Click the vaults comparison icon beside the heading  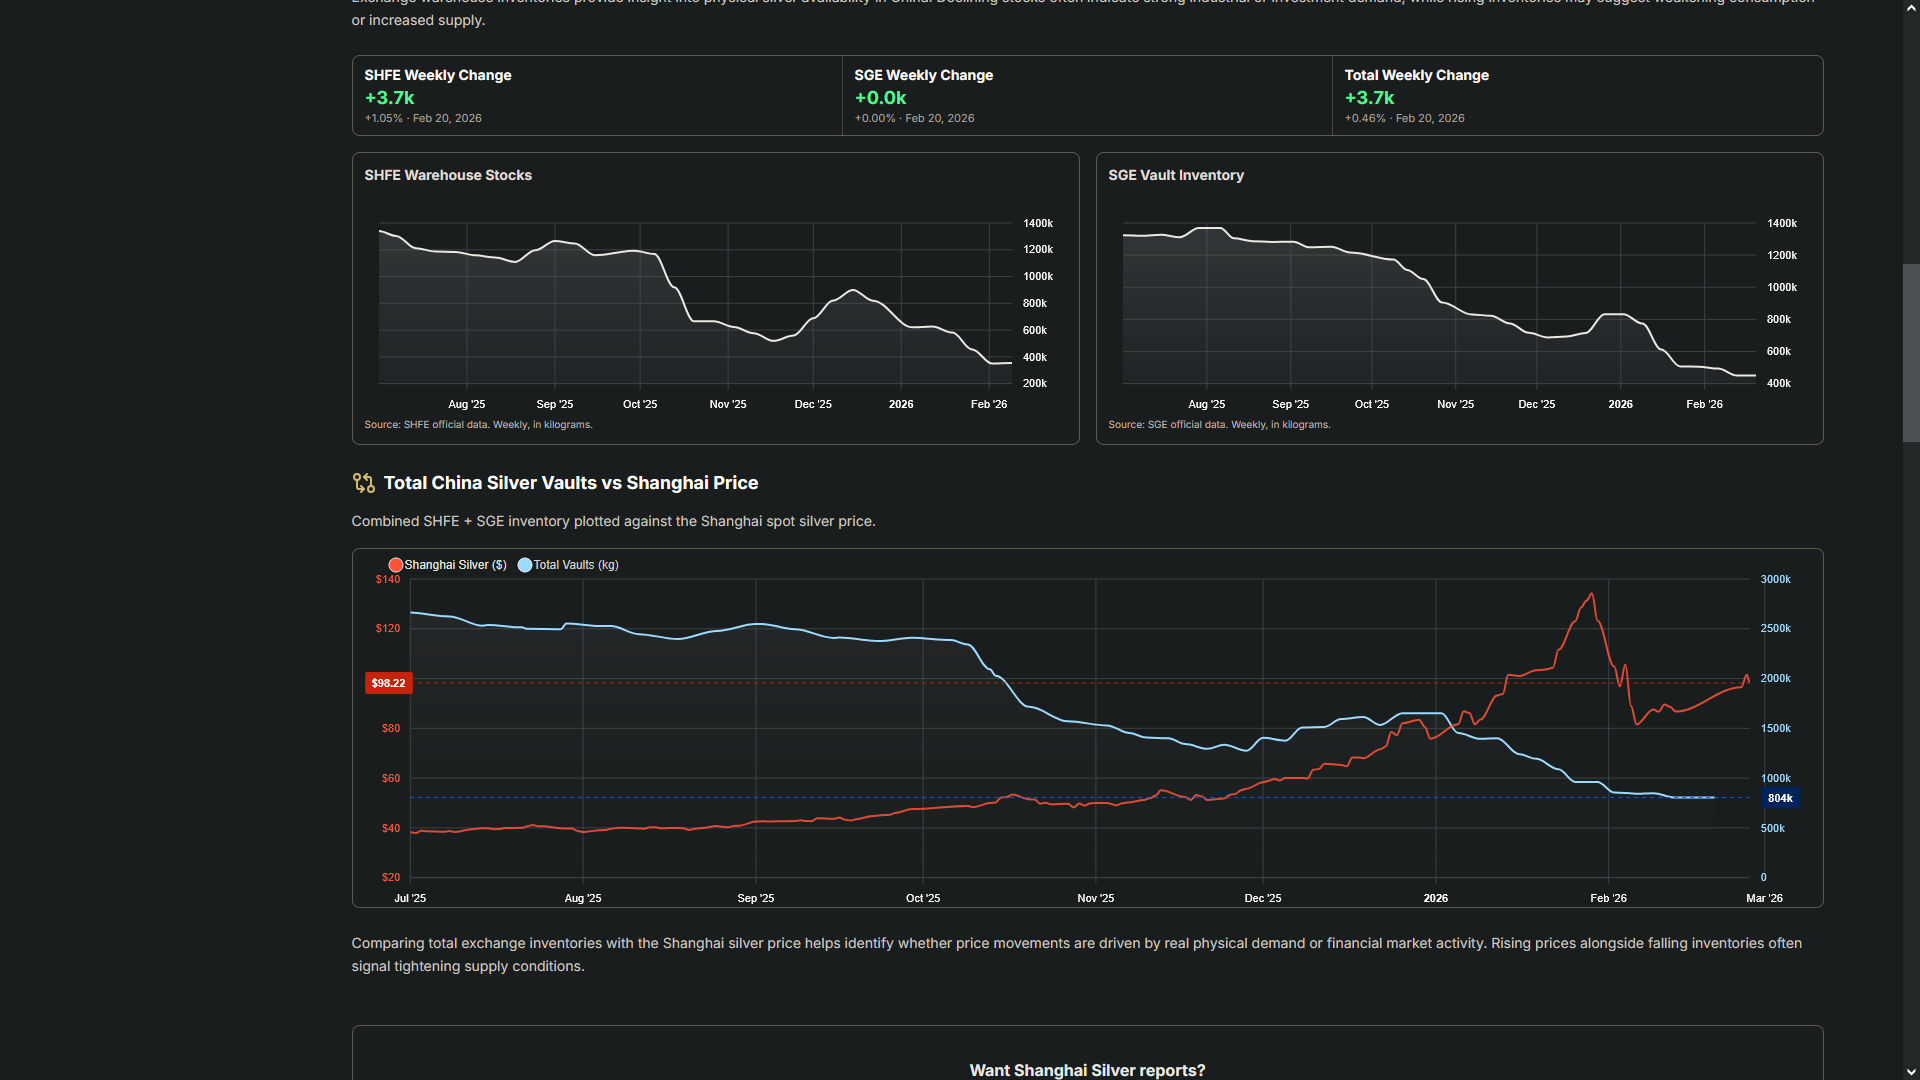tap(363, 483)
